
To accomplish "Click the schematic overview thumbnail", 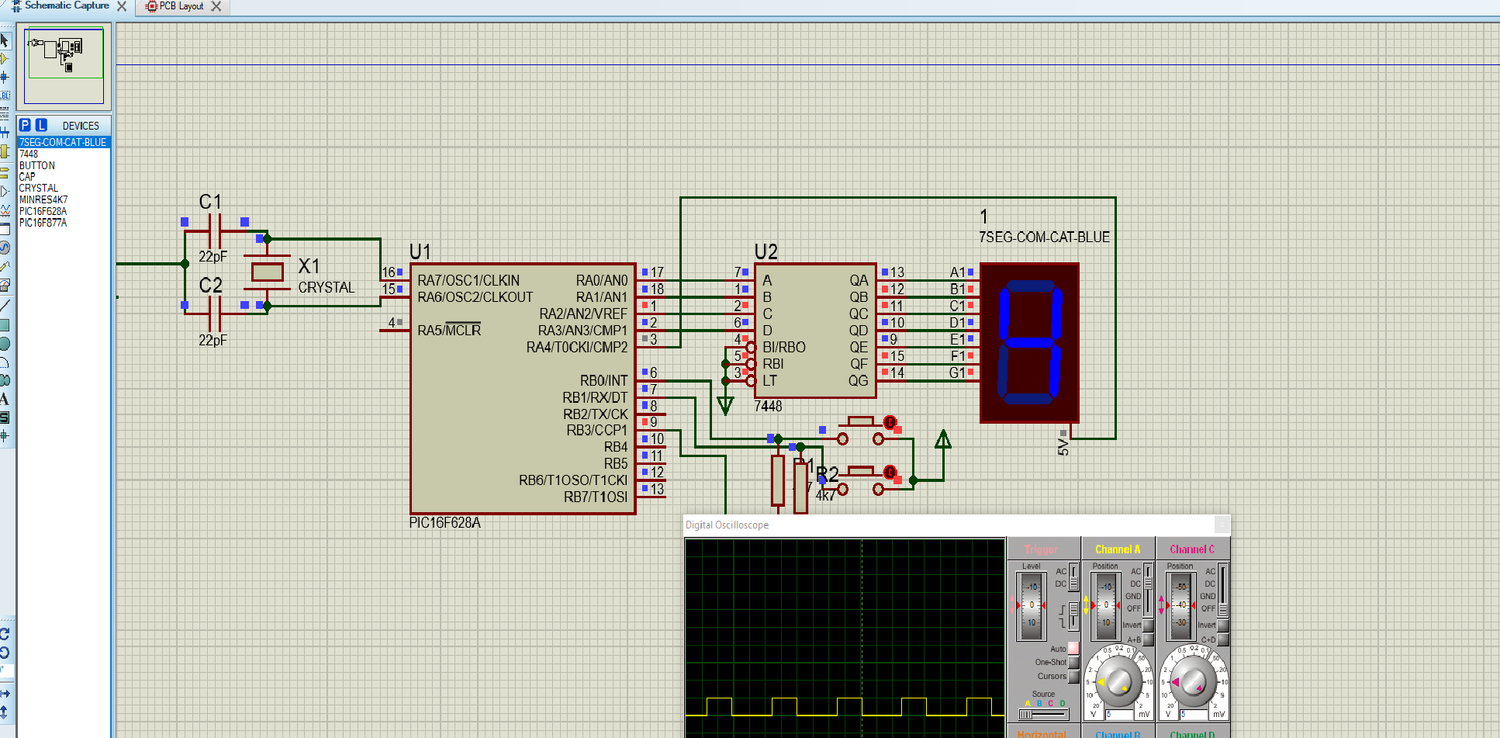I will click(64, 66).
